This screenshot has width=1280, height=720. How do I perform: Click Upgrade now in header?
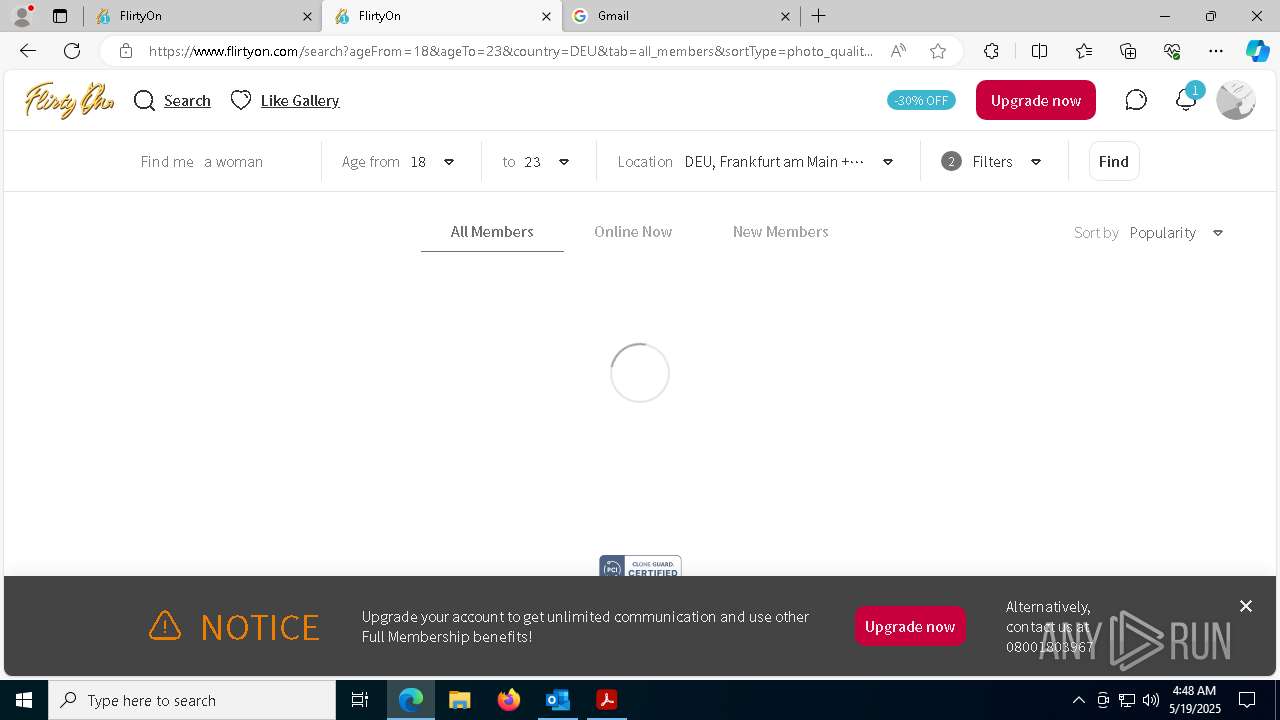point(1036,100)
